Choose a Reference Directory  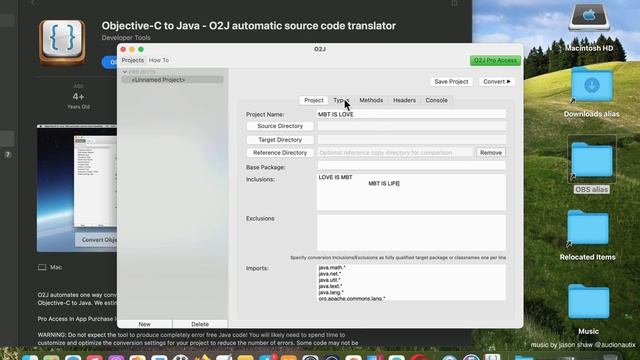(280, 153)
